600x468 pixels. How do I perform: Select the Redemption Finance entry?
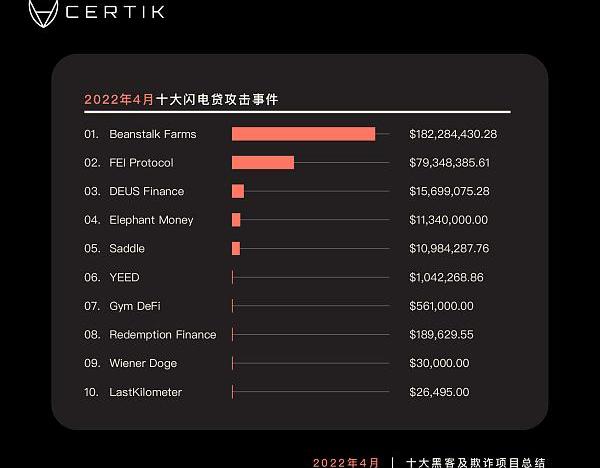click(162, 335)
